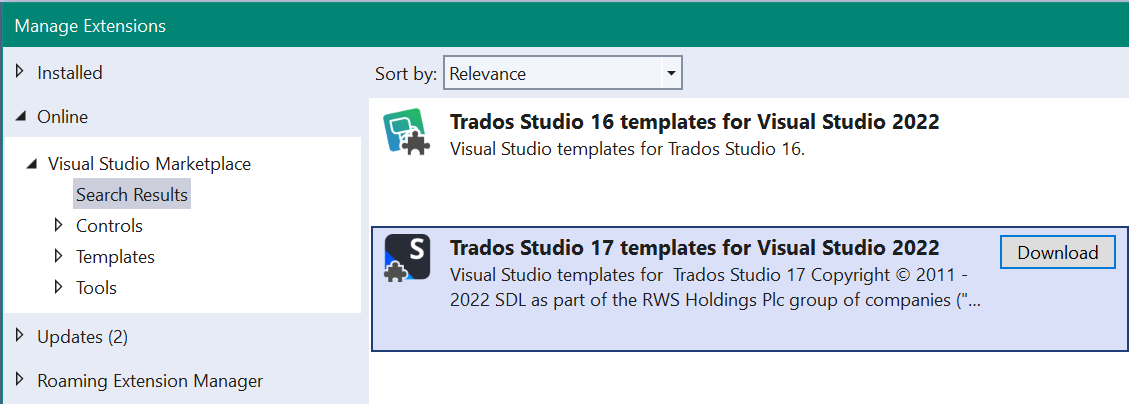Viewport: 1129px width, 404px height.
Task: Expand the Controls node arrow
Action: point(59,225)
